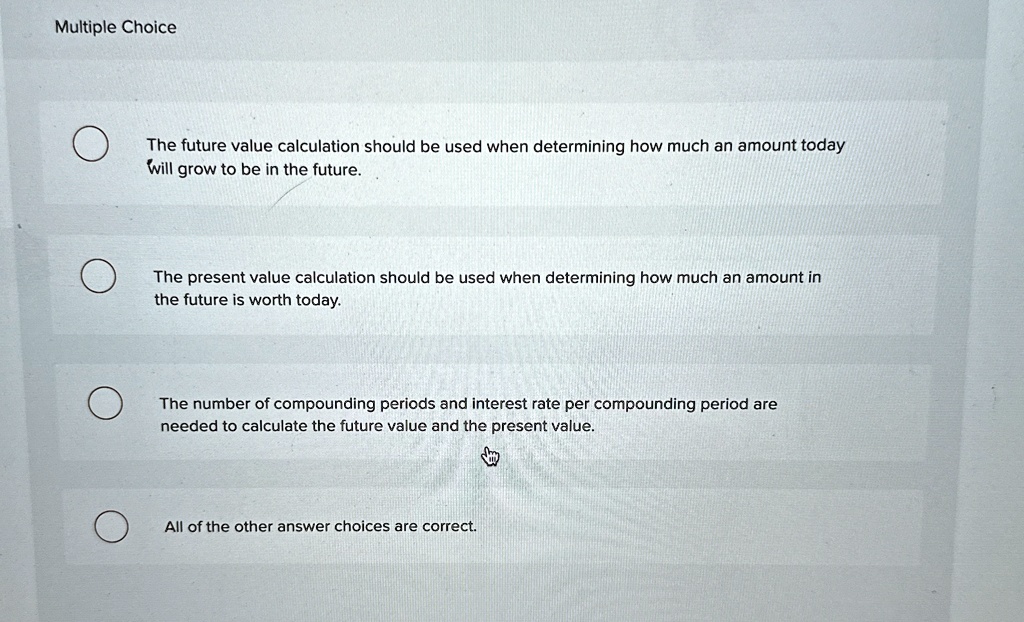Click the phrase 'the future is worth today'
This screenshot has height=622, width=1024.
click(x=245, y=300)
